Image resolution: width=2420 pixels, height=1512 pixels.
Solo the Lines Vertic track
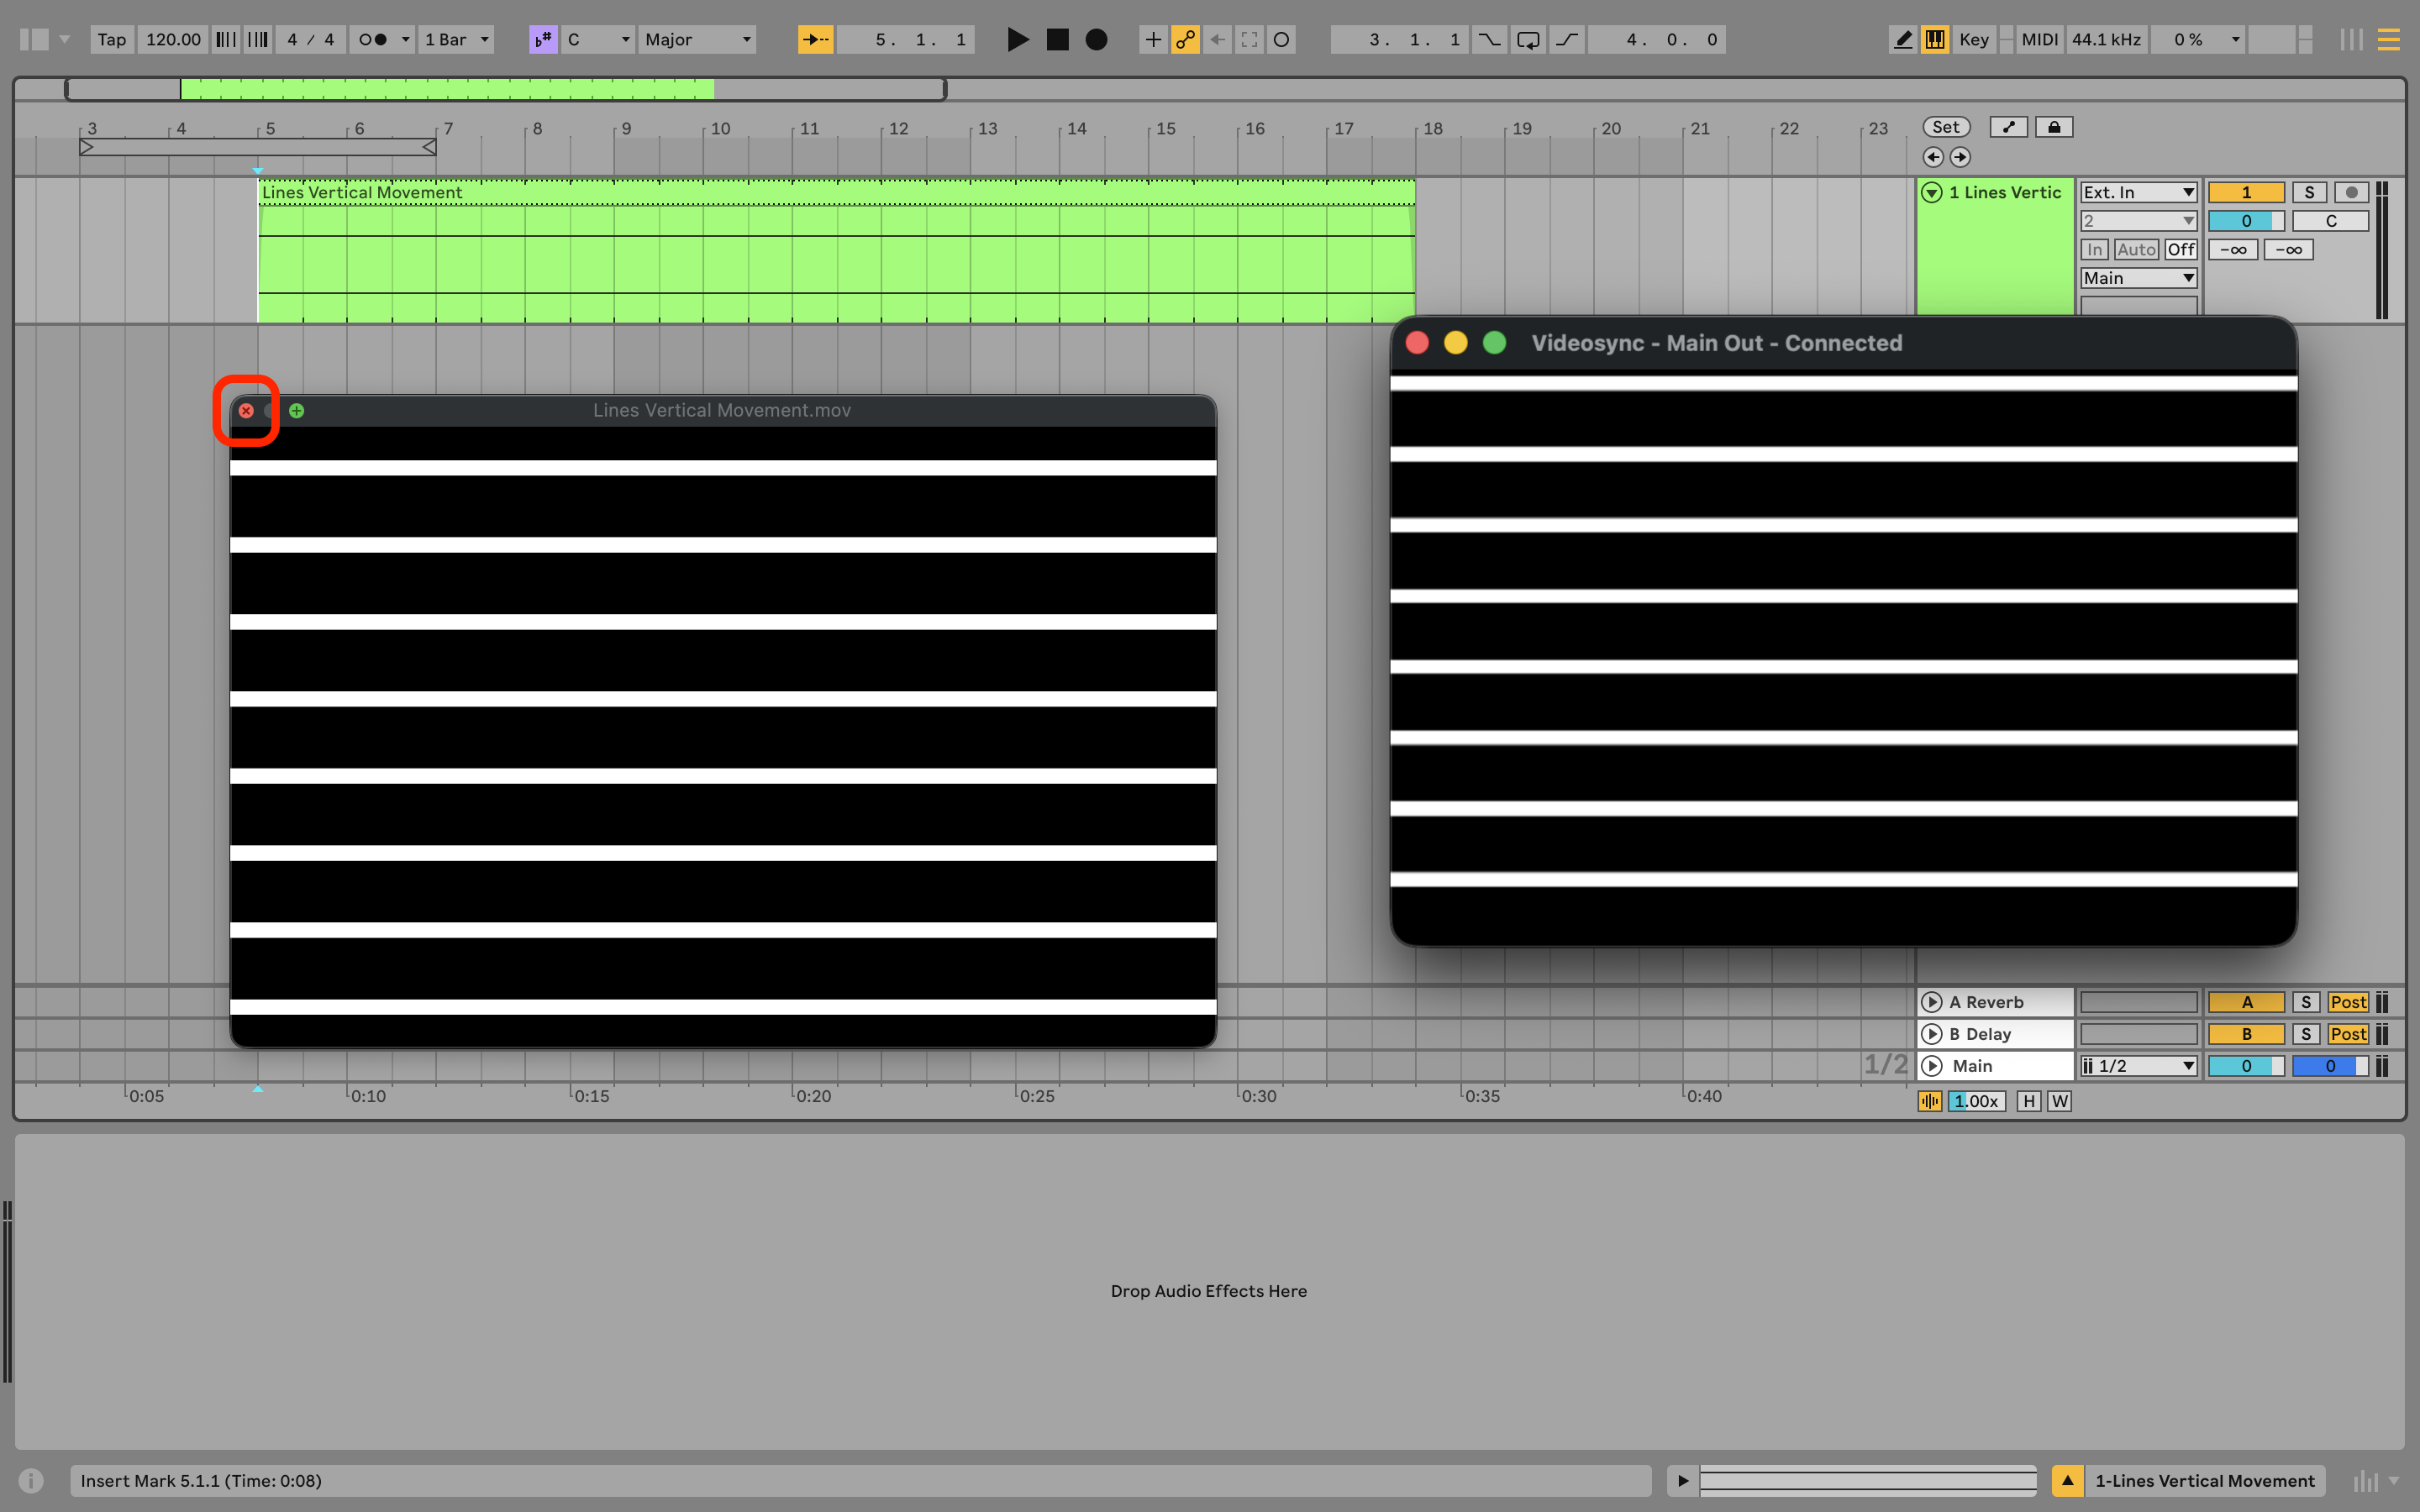point(2308,192)
